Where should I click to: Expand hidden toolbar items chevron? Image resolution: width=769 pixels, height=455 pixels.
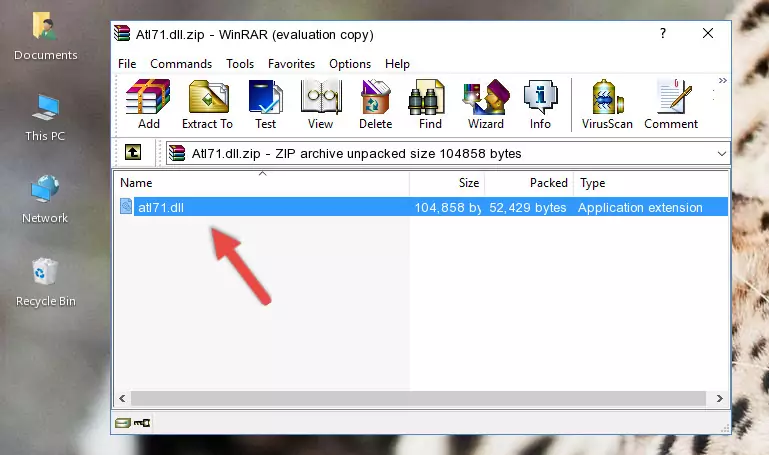722,80
